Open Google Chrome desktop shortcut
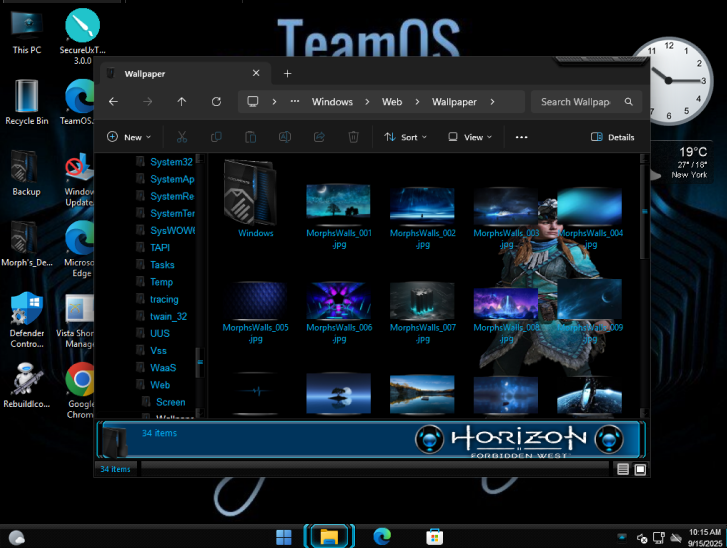 [x=80, y=390]
